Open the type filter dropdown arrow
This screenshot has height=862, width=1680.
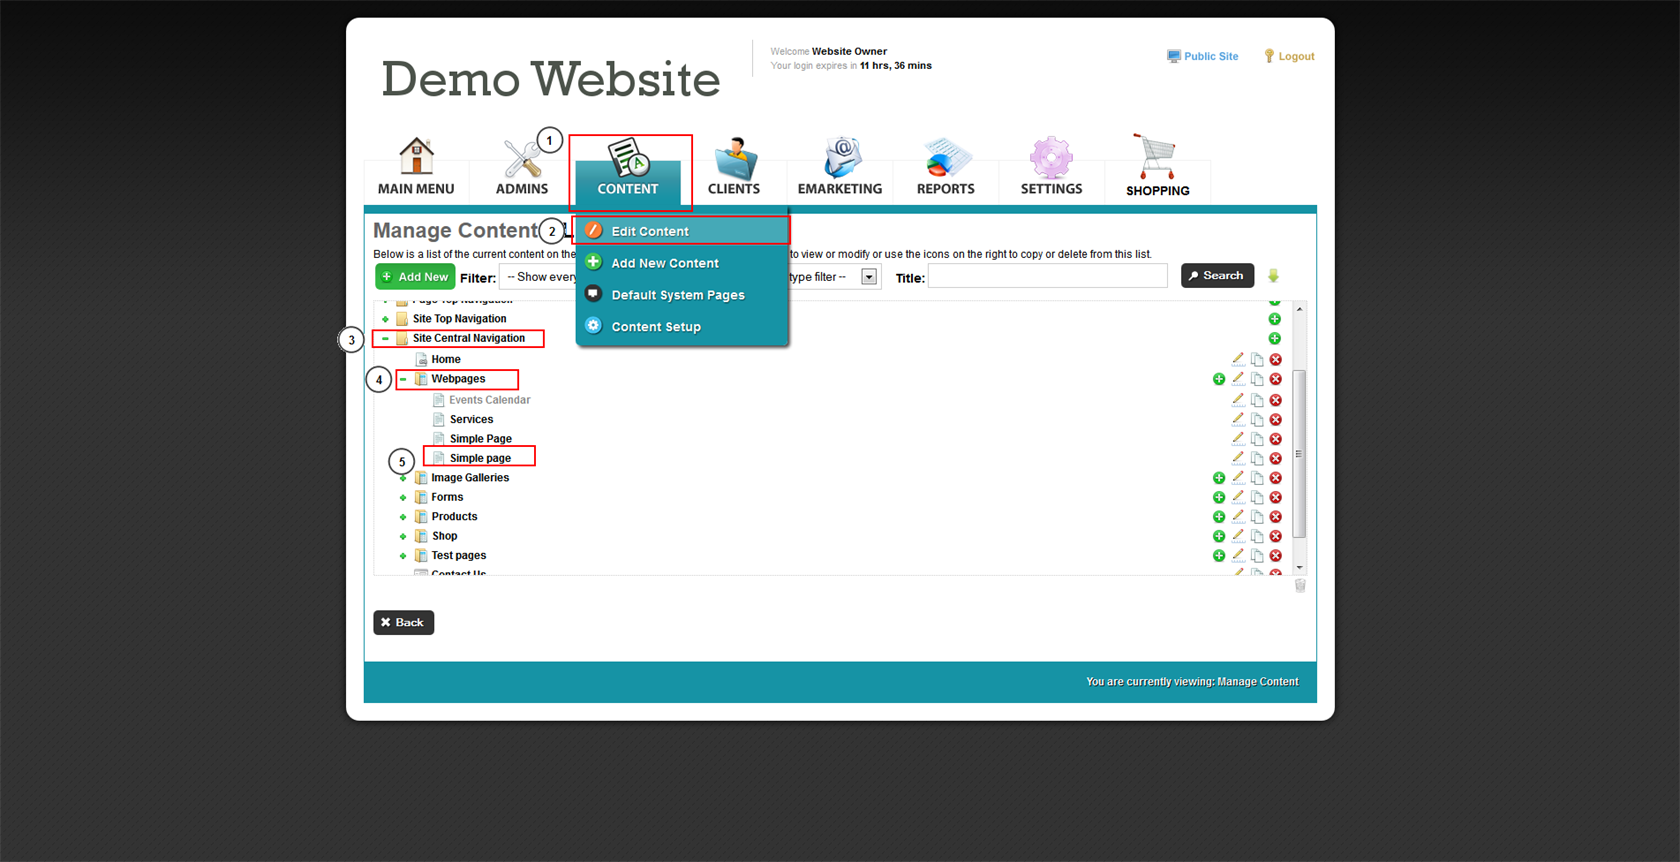click(869, 277)
